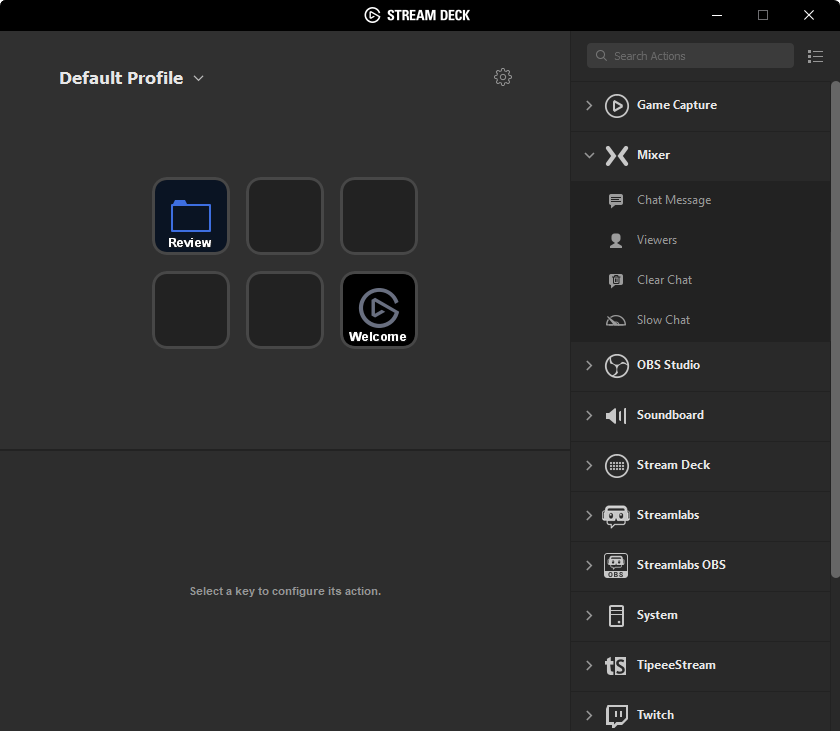
Task: Click the Soundboard category label
Action: coord(670,415)
